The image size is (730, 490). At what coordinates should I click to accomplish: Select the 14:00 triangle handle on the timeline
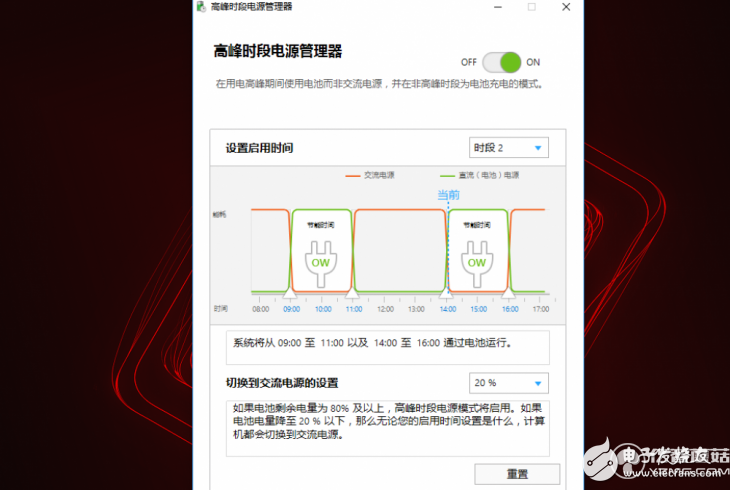tap(447, 293)
